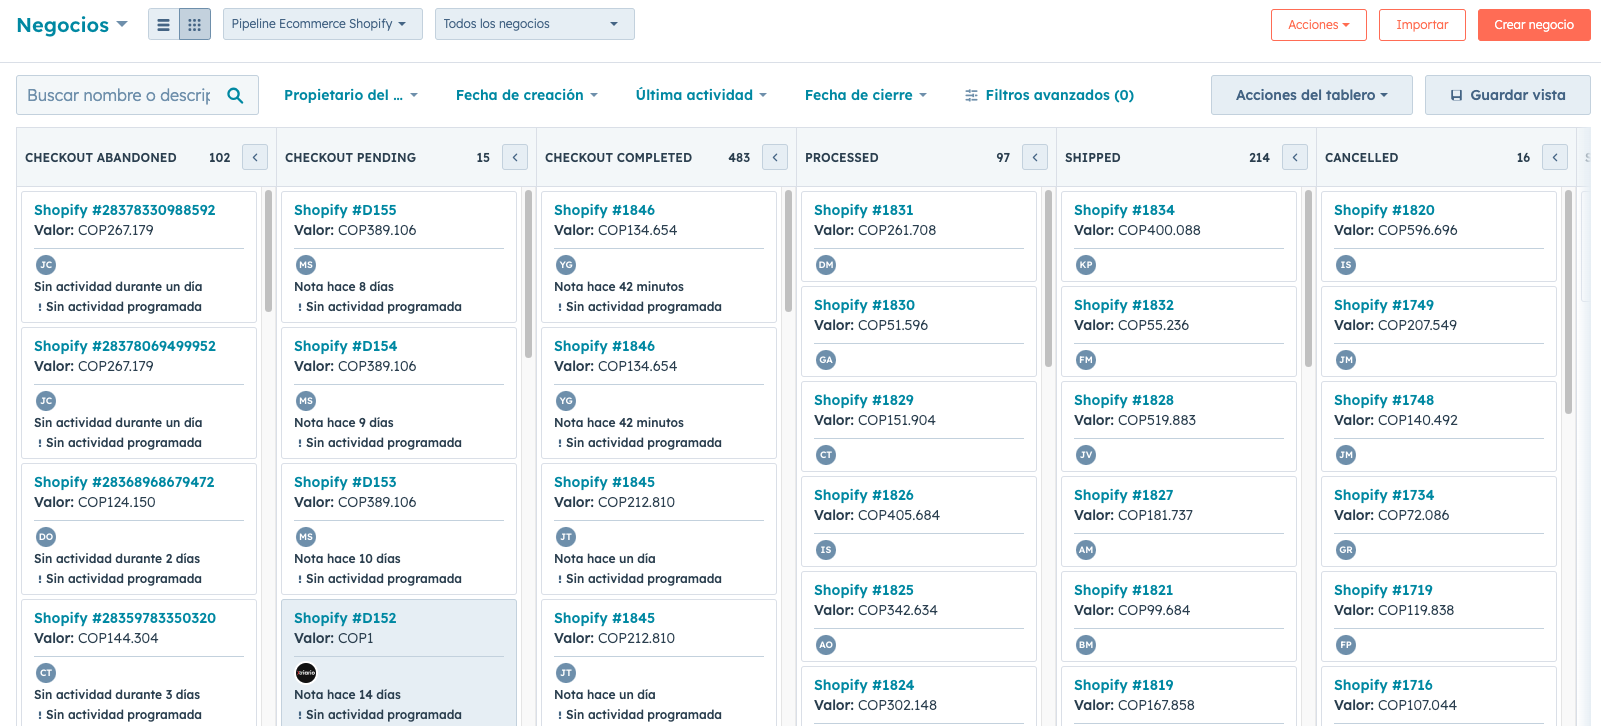Click GA avatar on Shopify #1830 card
This screenshot has height=726, width=1601.
[826, 360]
